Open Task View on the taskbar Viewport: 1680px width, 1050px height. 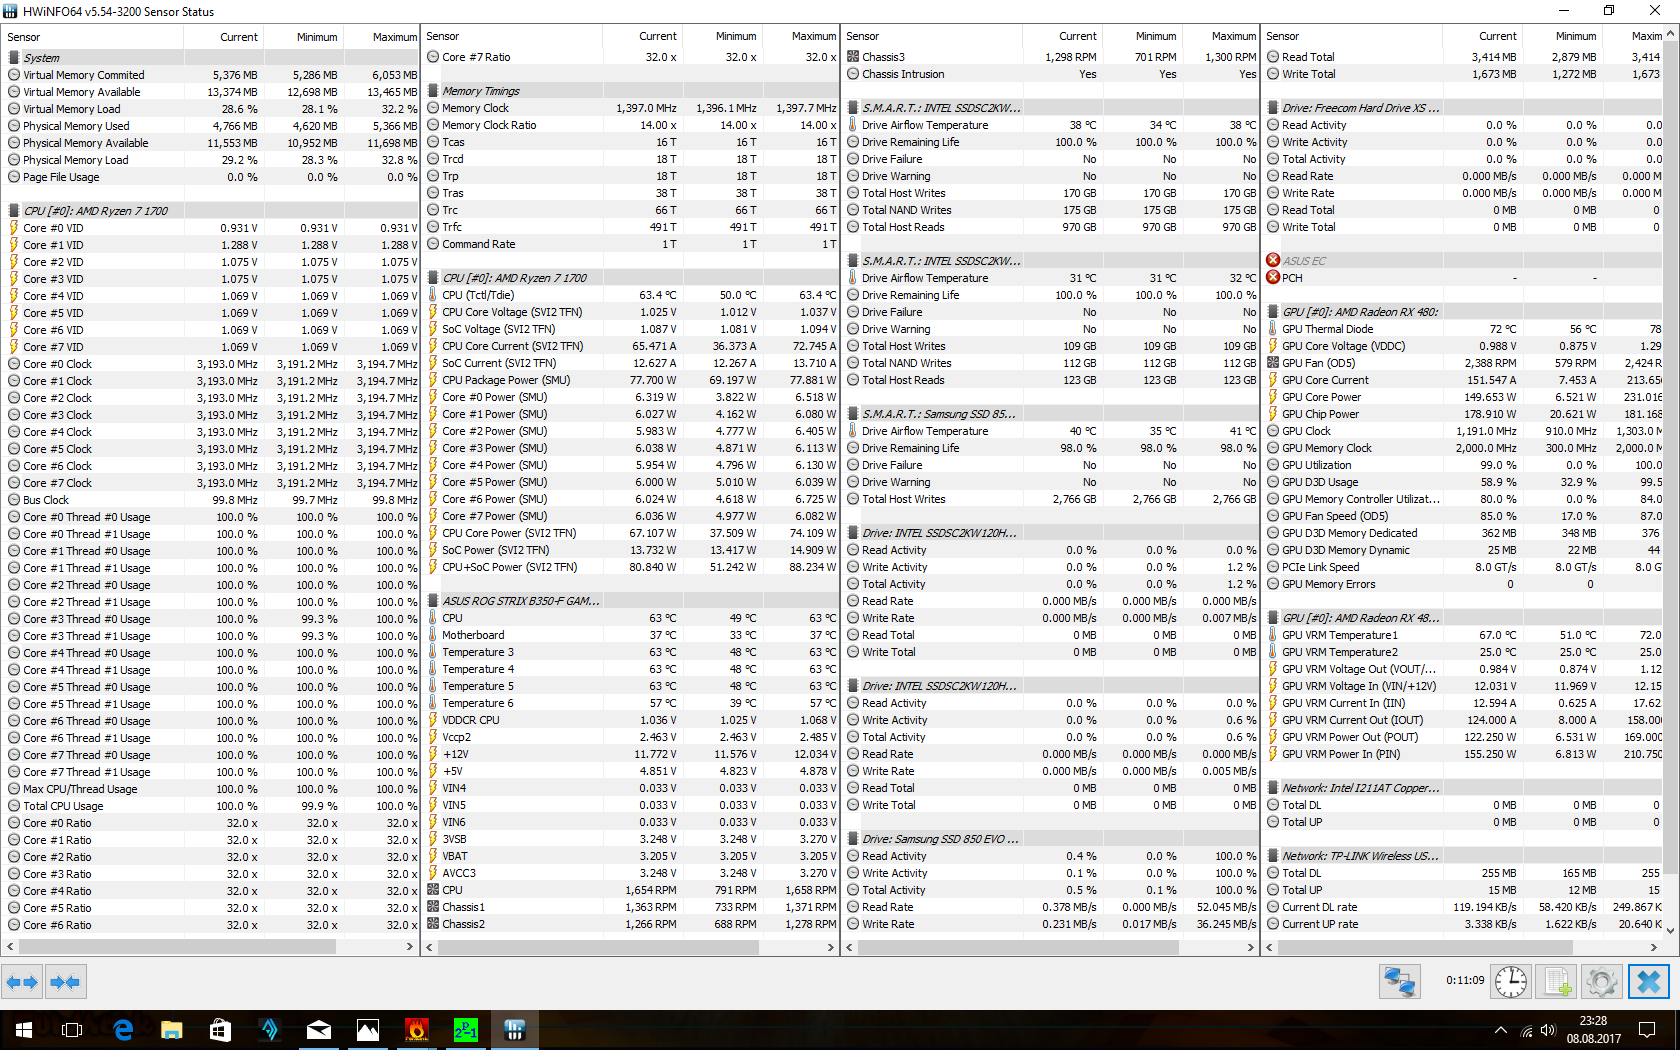tap(72, 1030)
